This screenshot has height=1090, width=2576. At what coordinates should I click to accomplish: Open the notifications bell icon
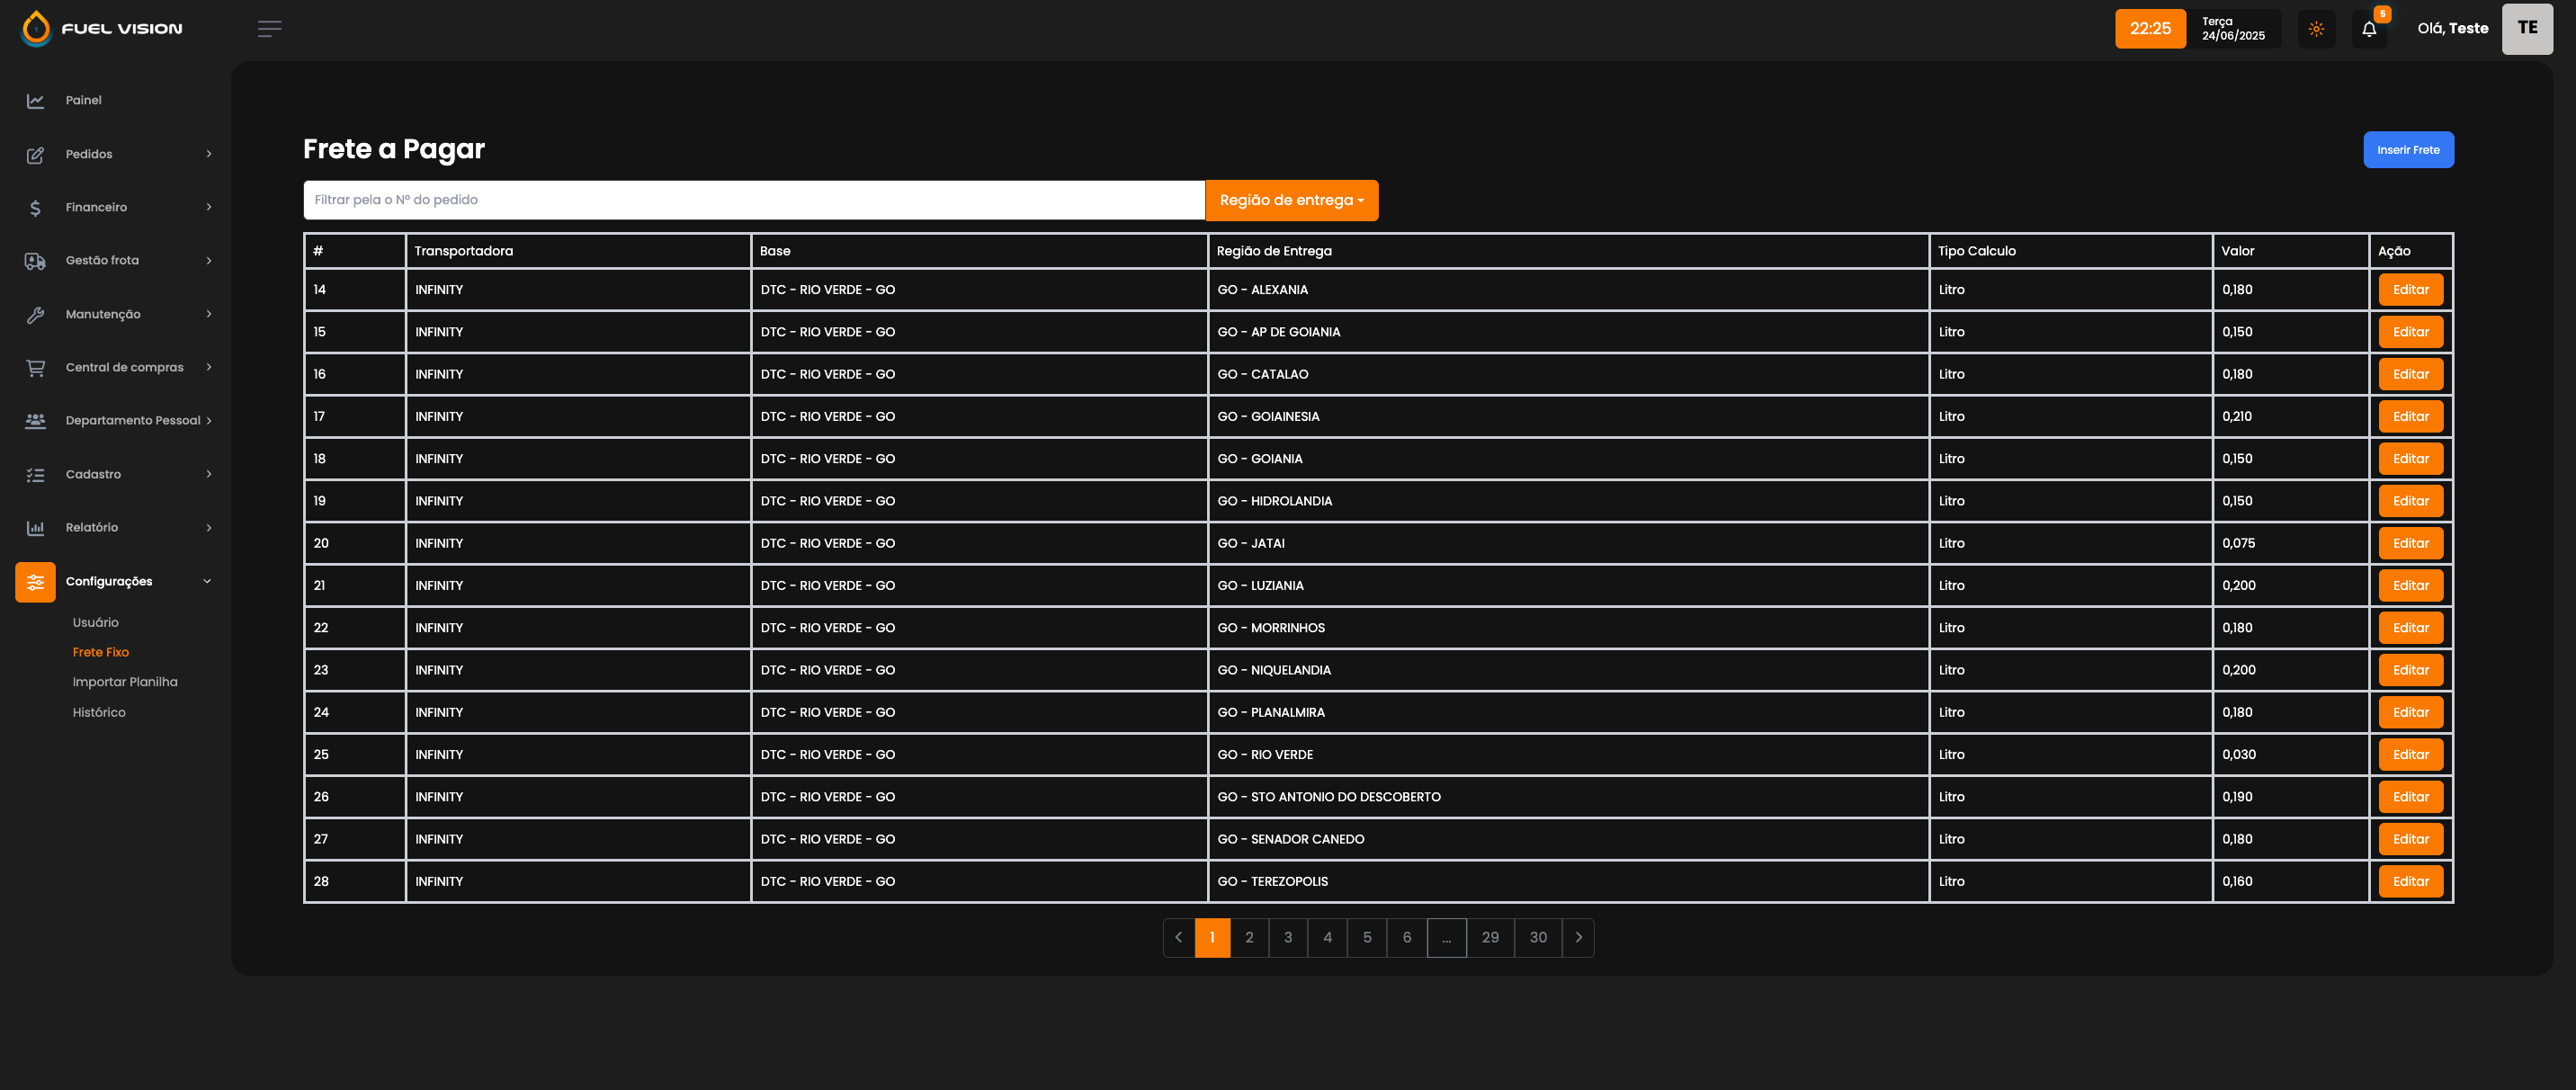point(2368,29)
